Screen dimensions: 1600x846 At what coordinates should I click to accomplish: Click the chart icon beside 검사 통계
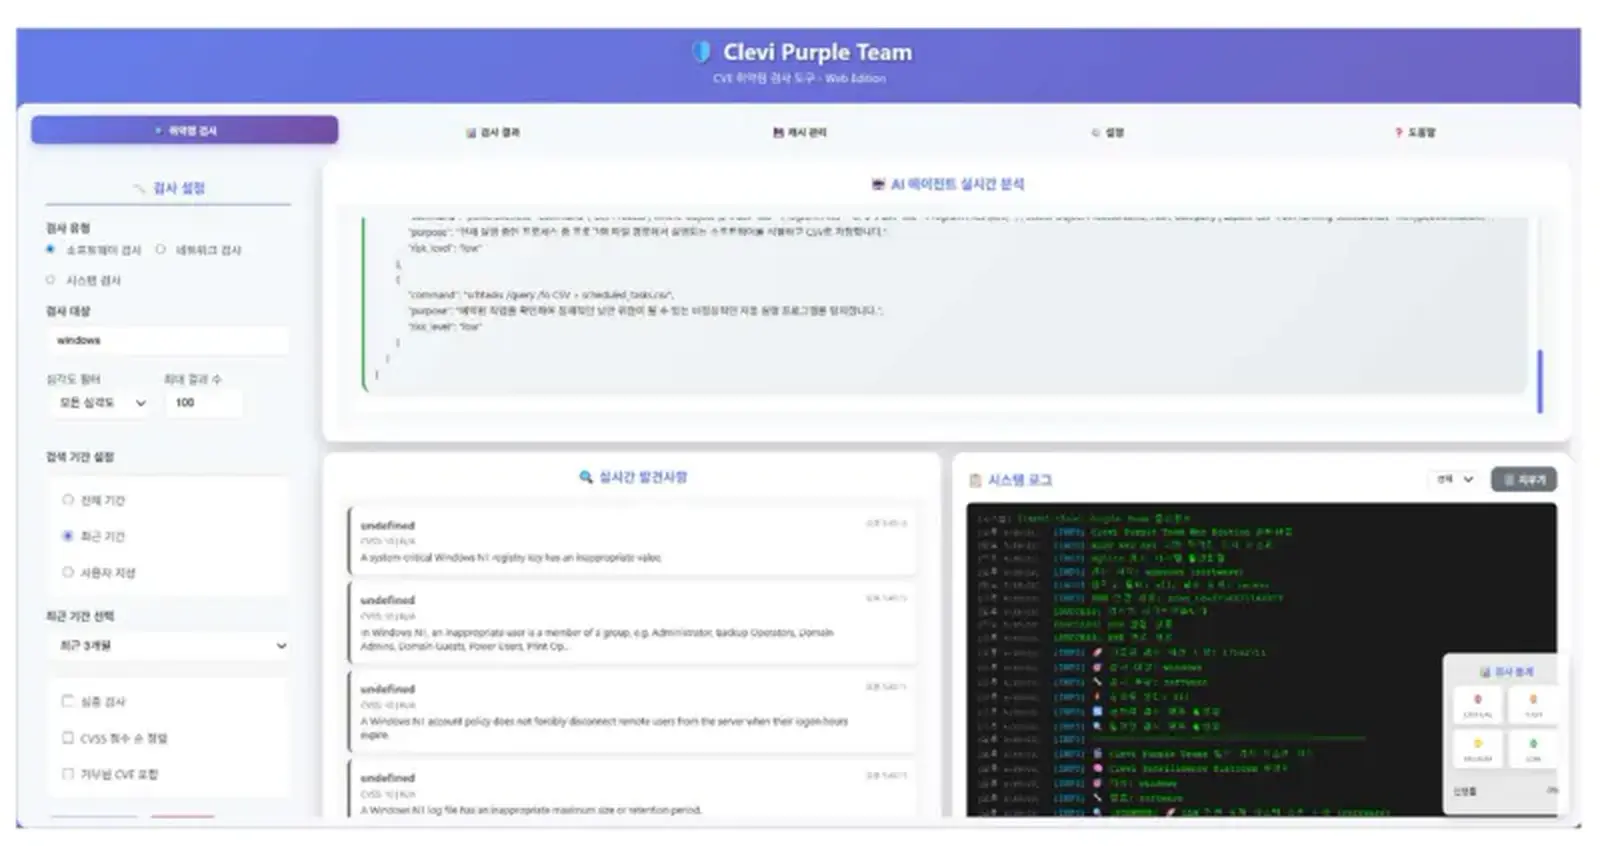click(1485, 672)
